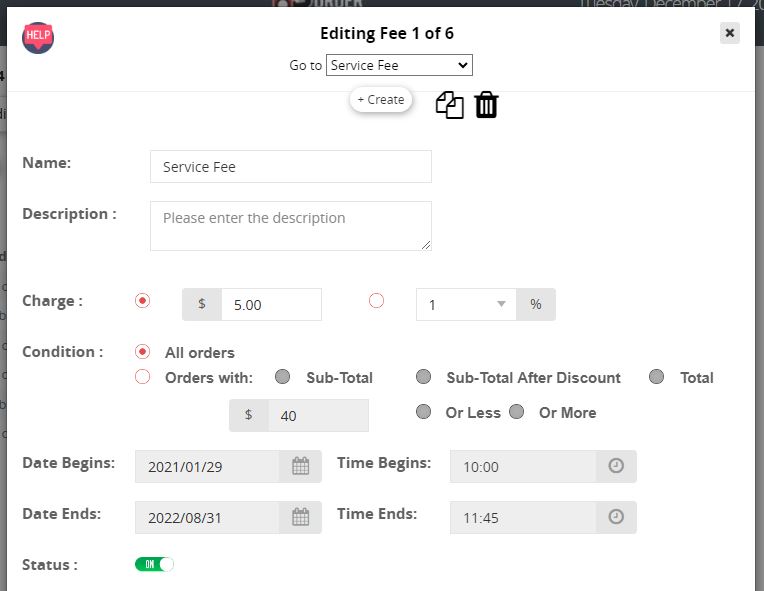Click the fee Name text field
The image size is (764, 591).
290,167
